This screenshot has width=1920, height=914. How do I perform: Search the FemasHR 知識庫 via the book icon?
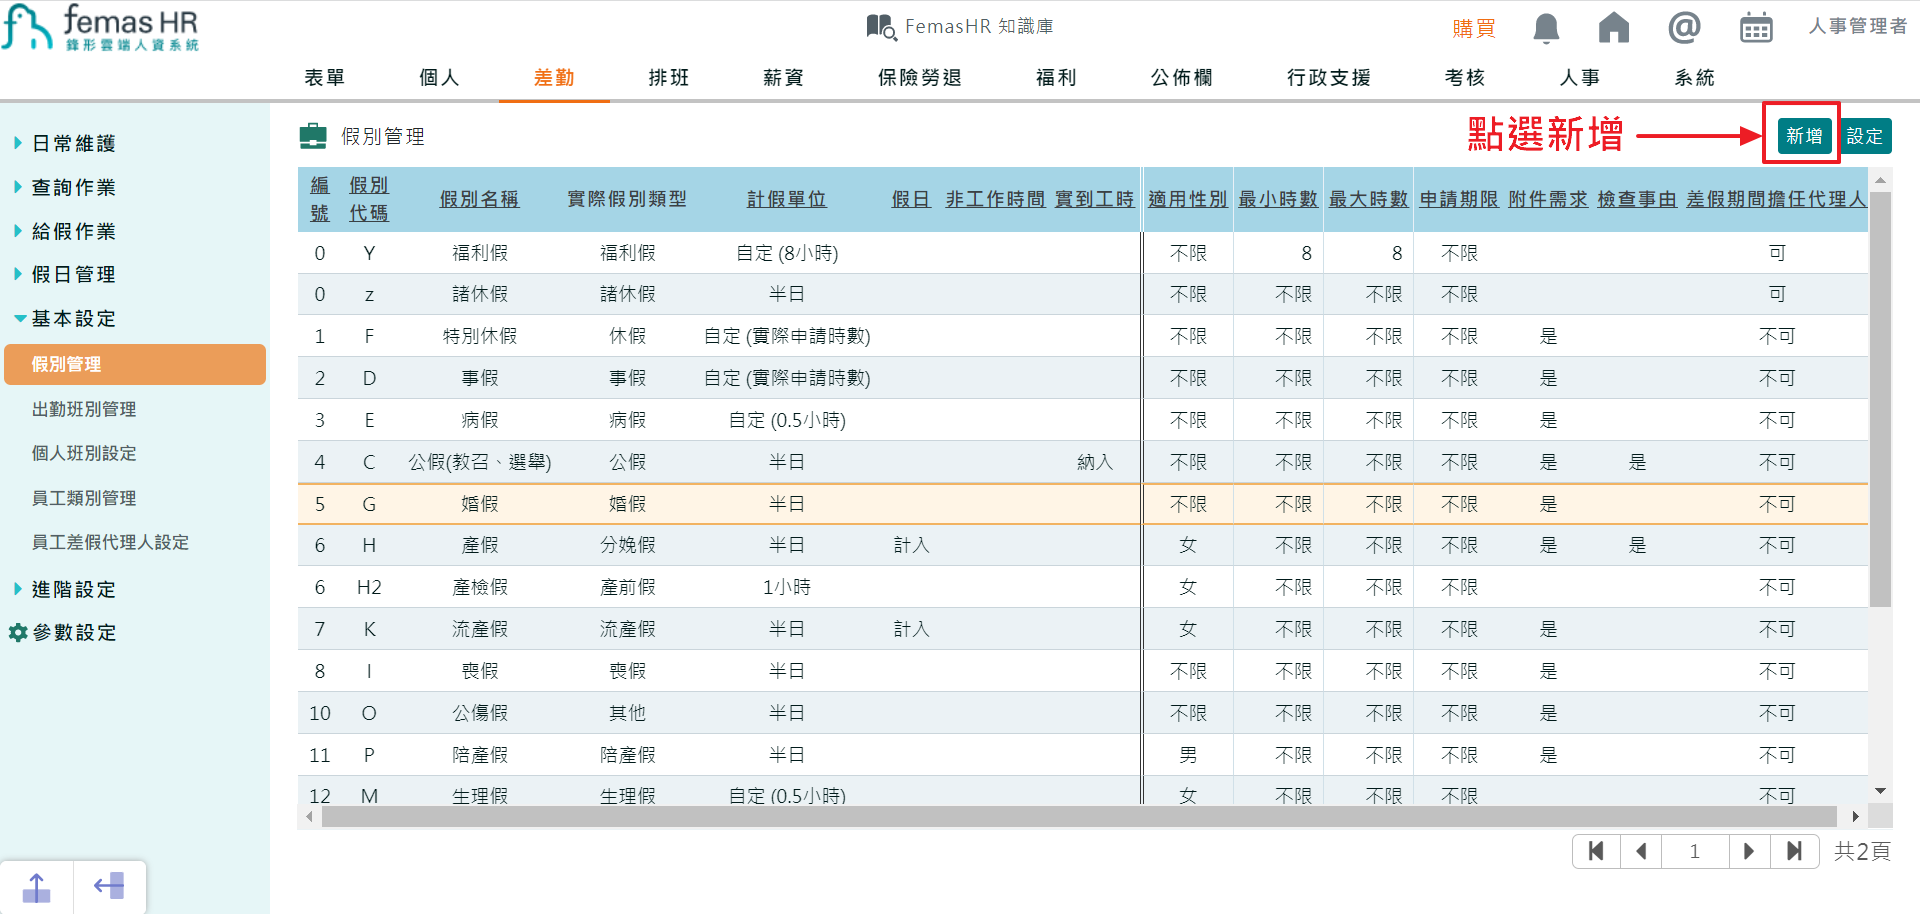(x=880, y=26)
